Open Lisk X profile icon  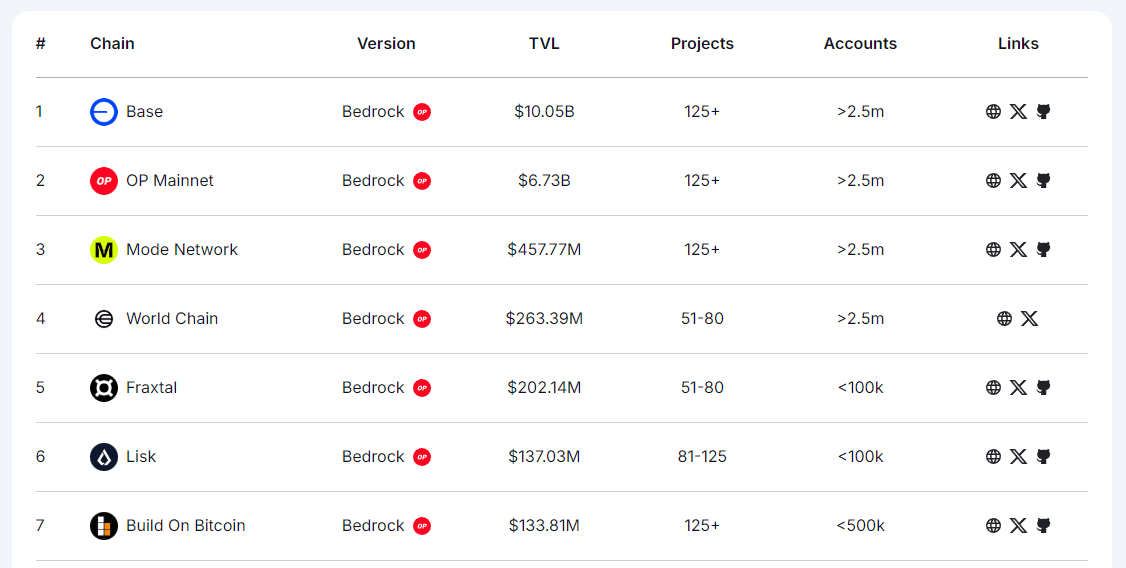(1018, 456)
